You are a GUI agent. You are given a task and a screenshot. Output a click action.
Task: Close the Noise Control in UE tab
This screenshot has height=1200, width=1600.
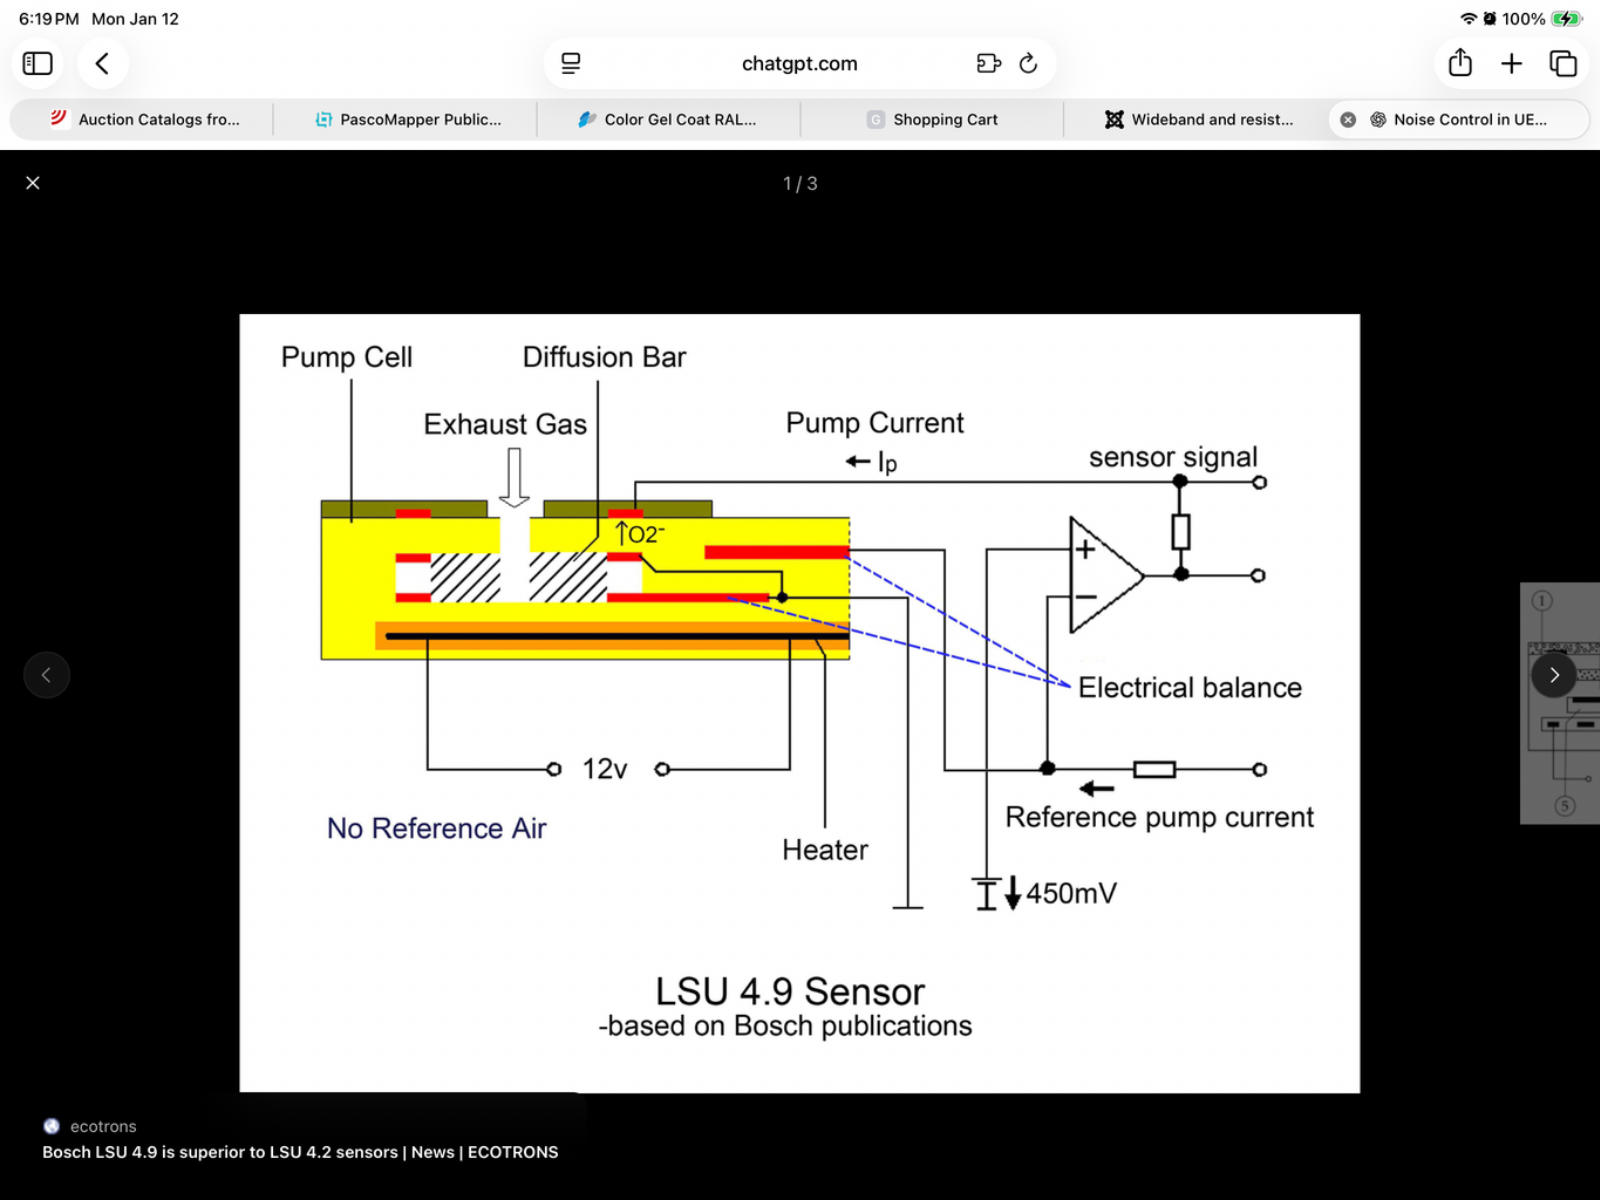(x=1348, y=120)
